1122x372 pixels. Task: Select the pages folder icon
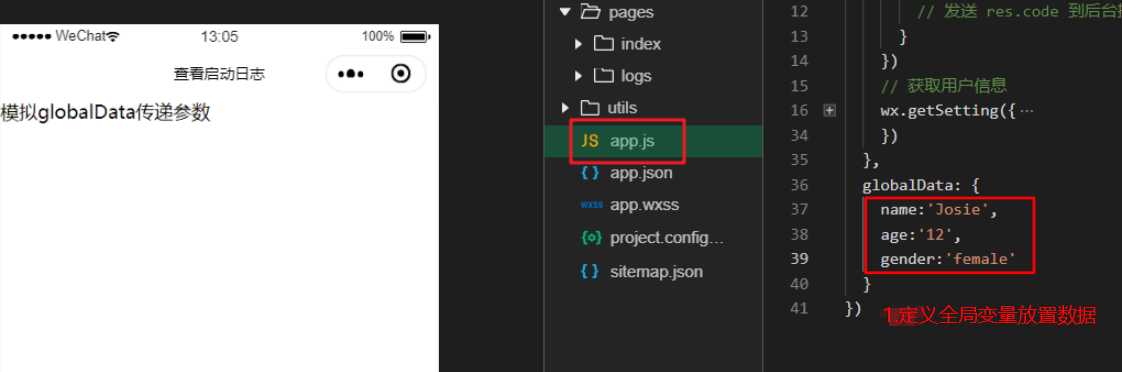click(x=590, y=11)
